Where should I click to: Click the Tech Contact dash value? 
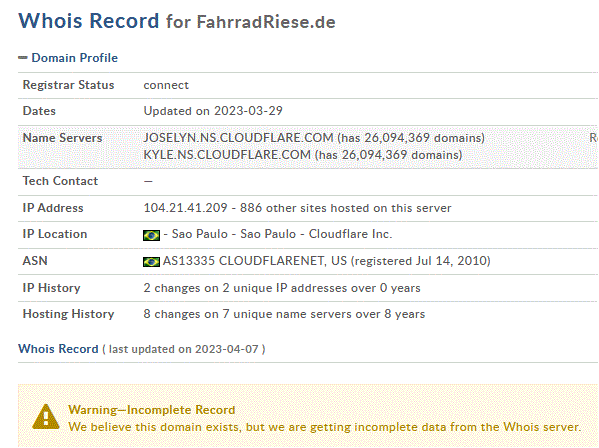[x=148, y=181]
